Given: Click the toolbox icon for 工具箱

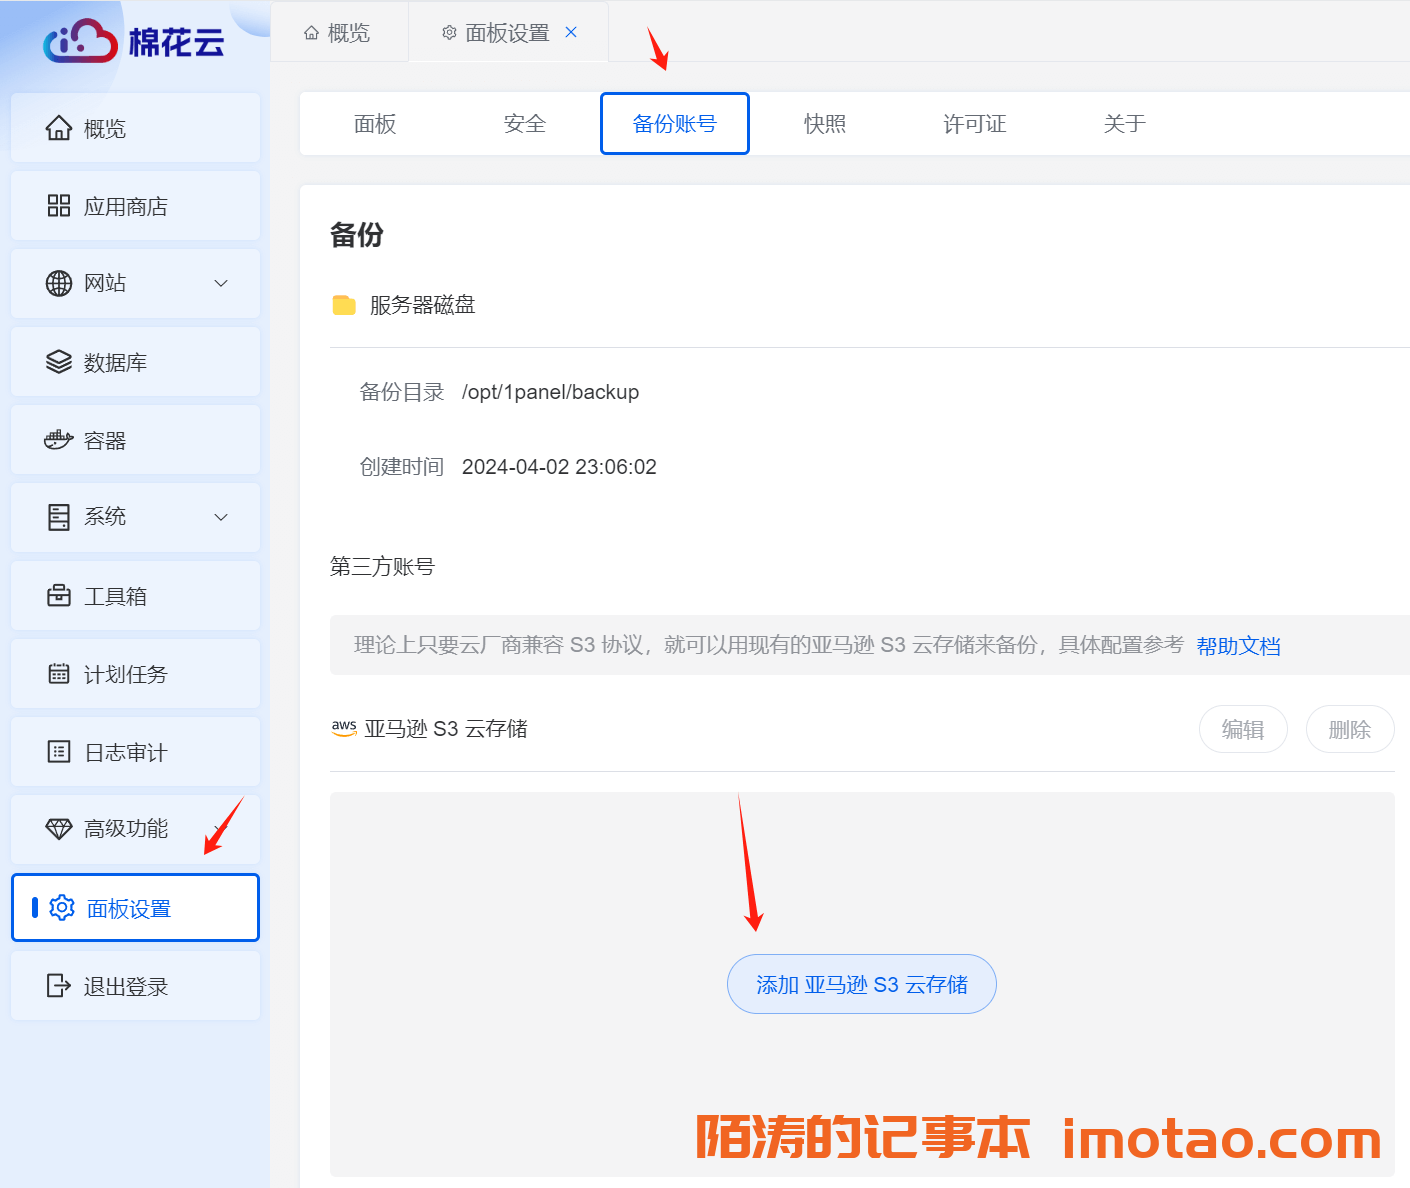Looking at the screenshot, I should pyautogui.click(x=59, y=596).
